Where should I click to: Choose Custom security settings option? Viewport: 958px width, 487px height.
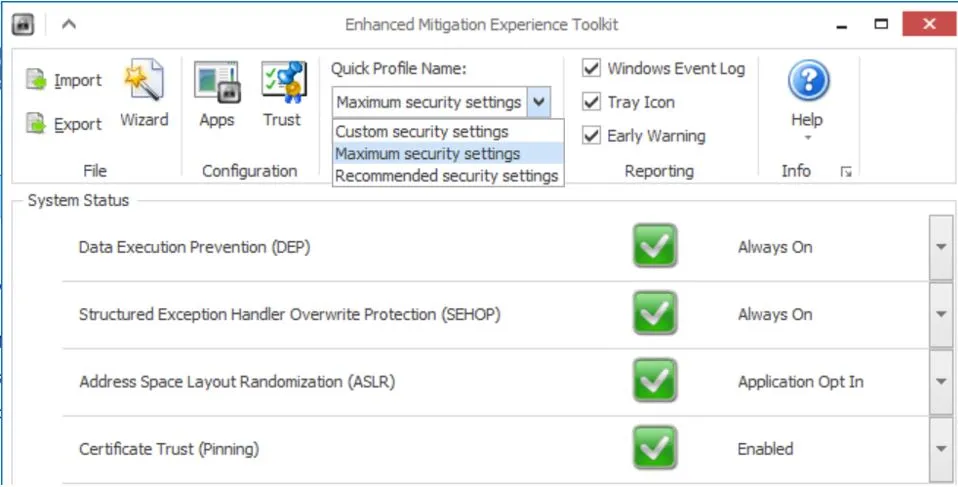coord(422,132)
